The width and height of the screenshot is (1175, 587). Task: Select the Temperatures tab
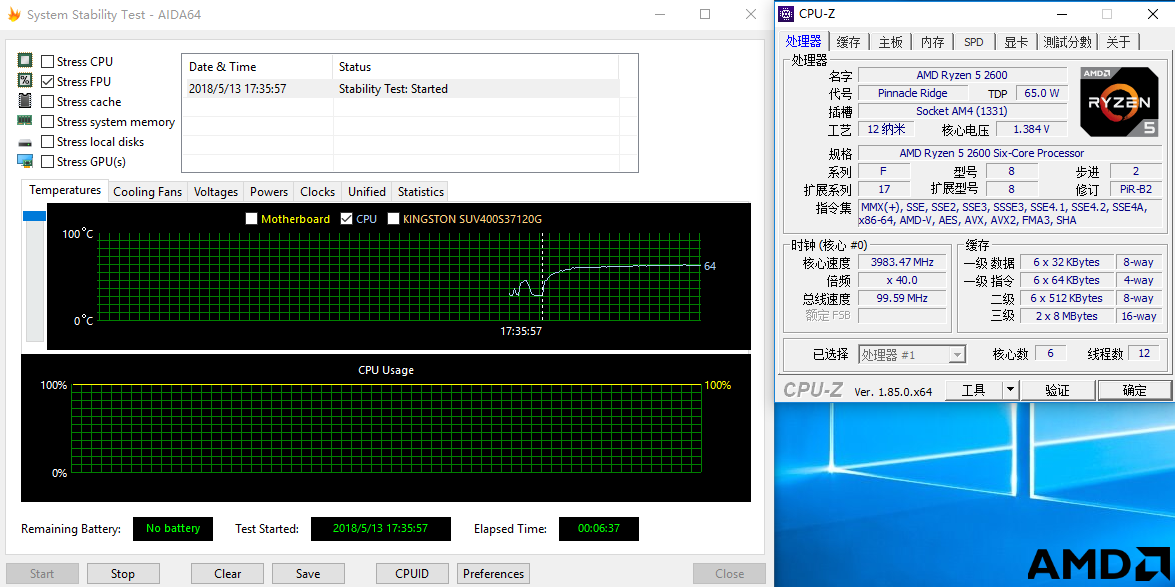(65, 190)
